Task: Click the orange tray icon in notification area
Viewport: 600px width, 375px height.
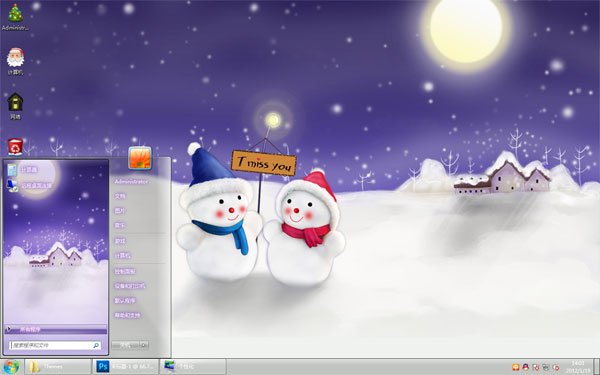Action: 516,367
